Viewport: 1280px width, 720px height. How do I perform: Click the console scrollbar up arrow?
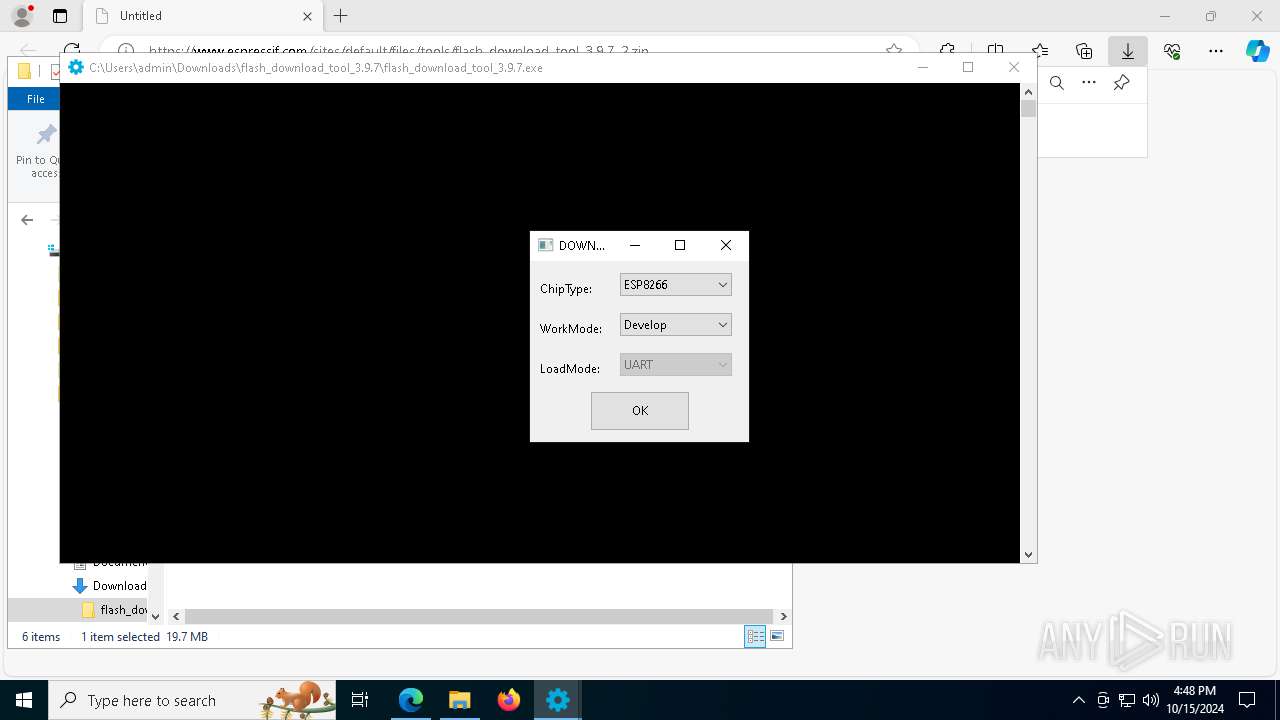click(1028, 92)
